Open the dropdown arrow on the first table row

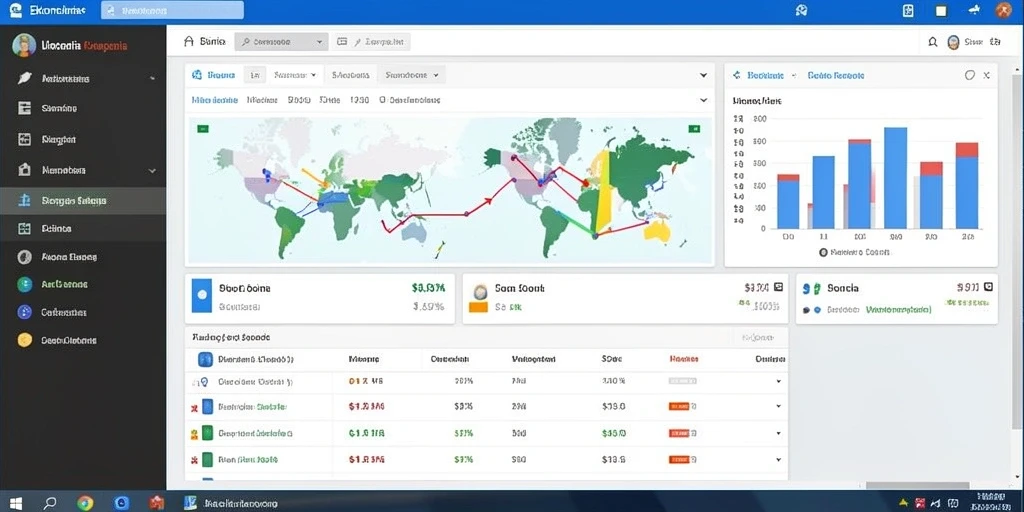pyautogui.click(x=778, y=381)
